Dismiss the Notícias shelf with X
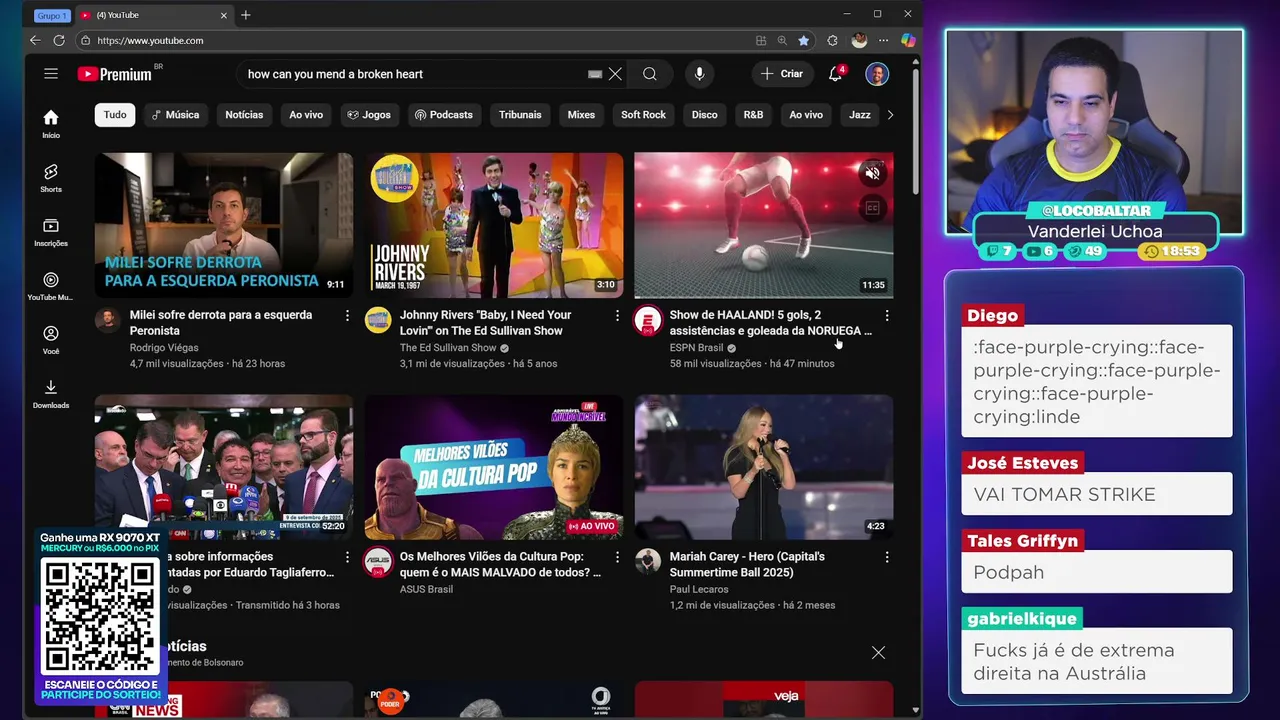Screen dimensions: 1280x720 pyautogui.click(x=878, y=653)
